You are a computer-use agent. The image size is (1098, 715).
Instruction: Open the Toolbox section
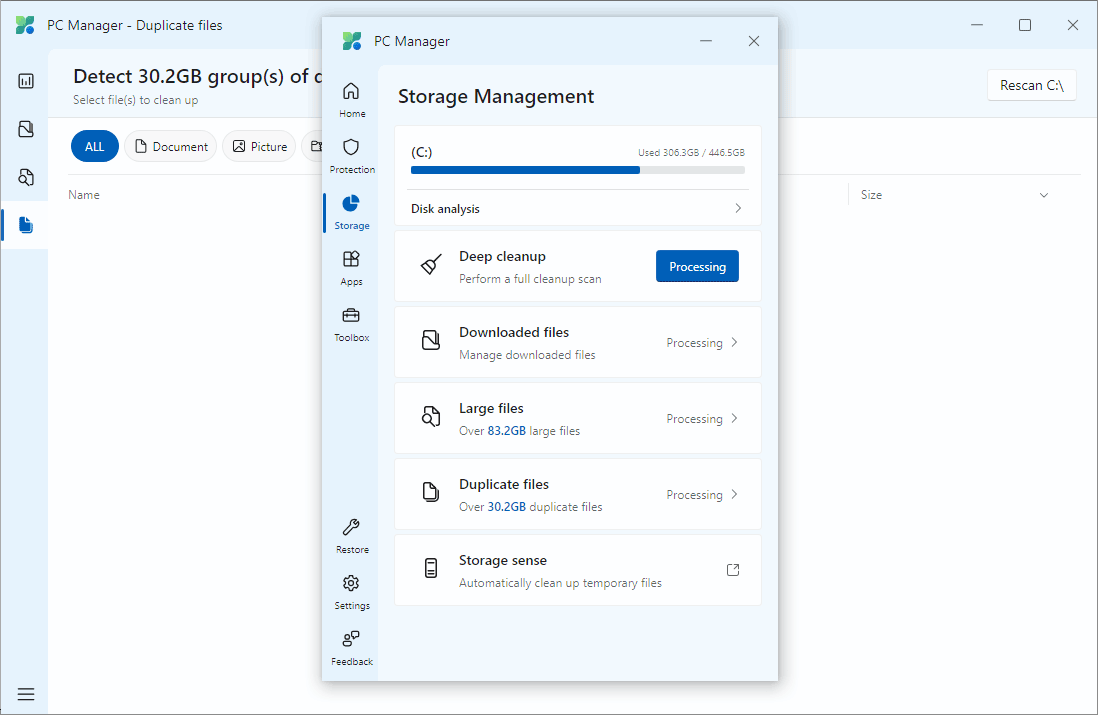352,324
